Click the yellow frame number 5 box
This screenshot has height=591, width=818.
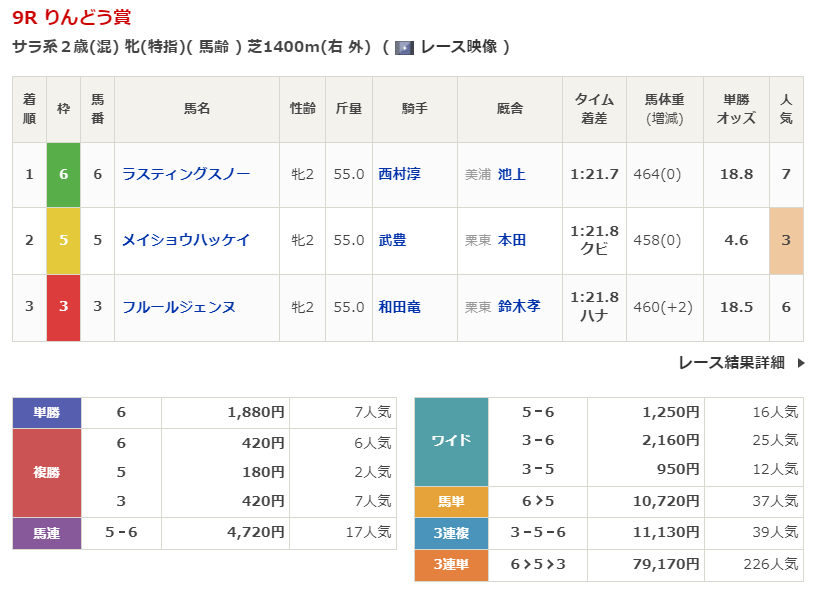pyautogui.click(x=64, y=240)
